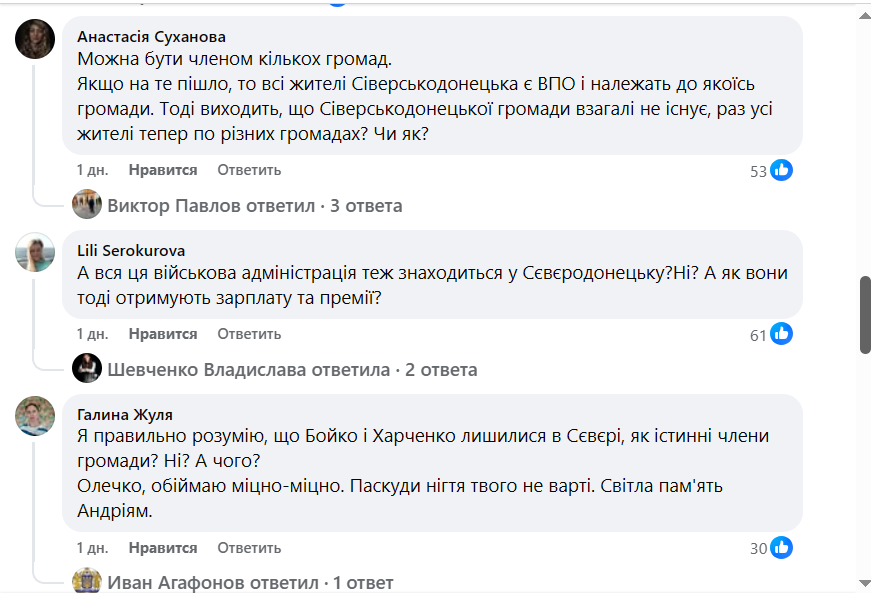871x593 pixels.
Task: Toggle Нравится on Lili Serokurova's comment
Action: [x=163, y=334]
